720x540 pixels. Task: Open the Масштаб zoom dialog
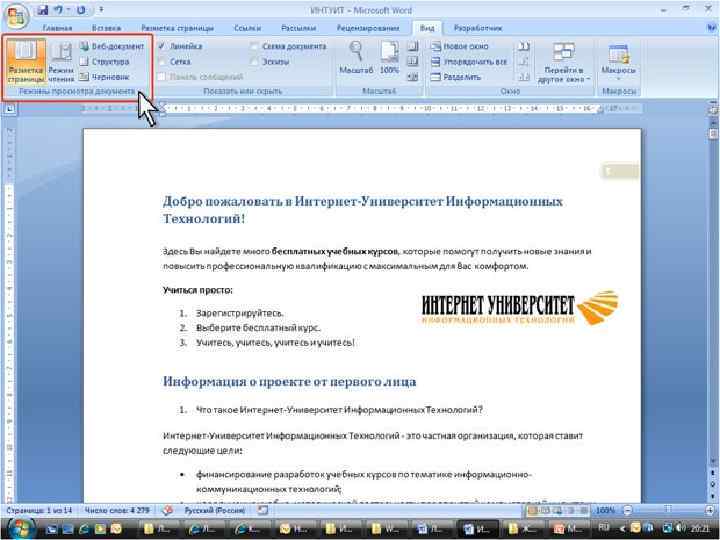click(356, 58)
